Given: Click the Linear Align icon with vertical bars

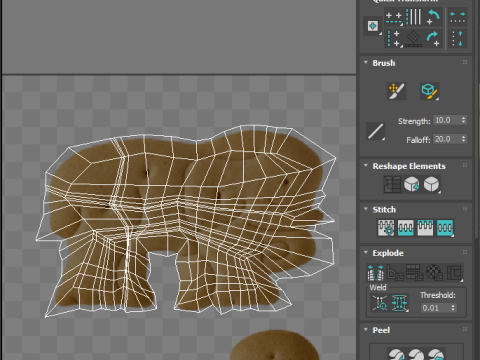Looking at the screenshot, I should 414,17.
